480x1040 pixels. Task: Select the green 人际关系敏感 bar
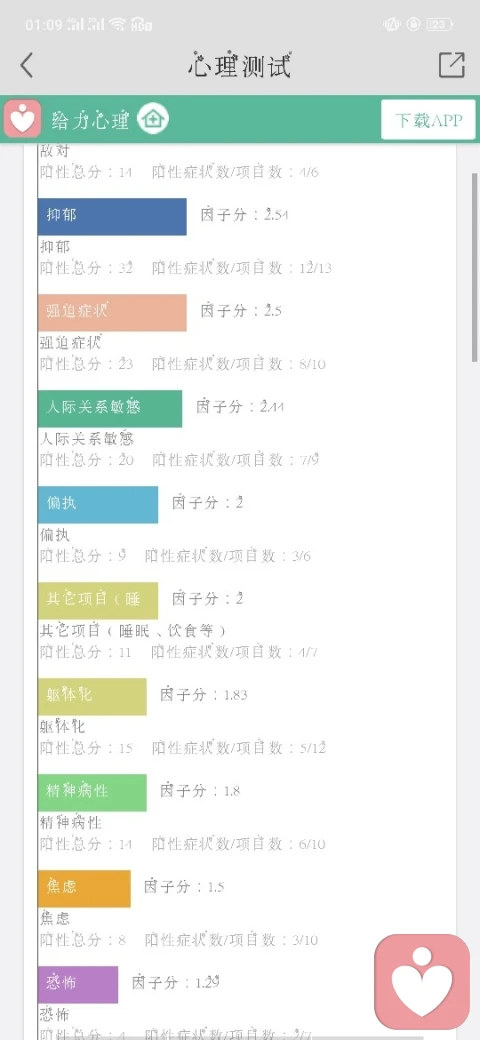coord(110,409)
